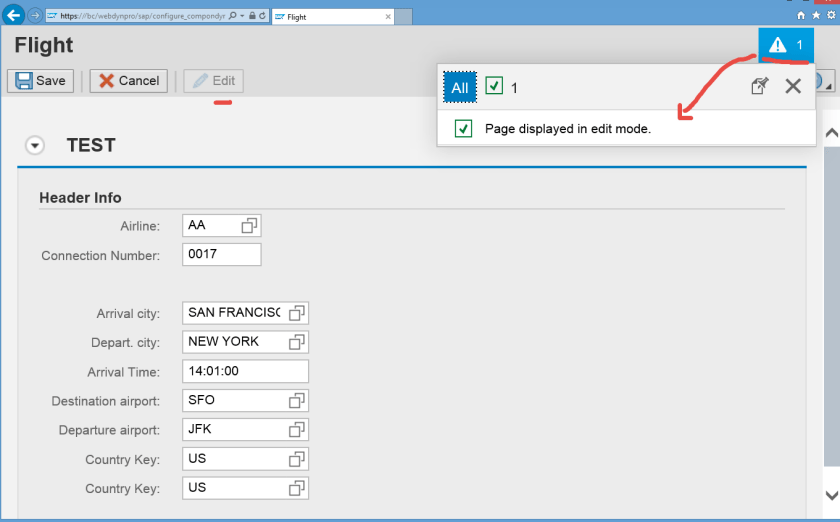
Task: Click the browser Home icon
Action: (801, 15)
